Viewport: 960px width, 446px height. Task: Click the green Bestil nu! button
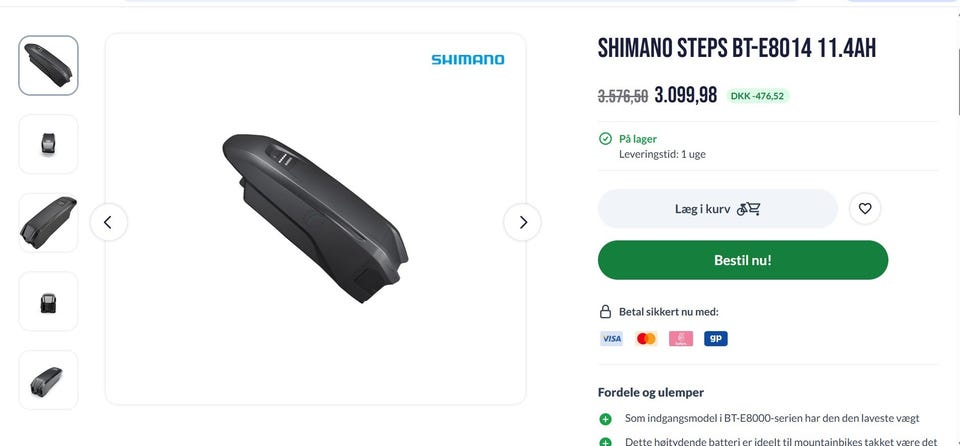click(742, 260)
